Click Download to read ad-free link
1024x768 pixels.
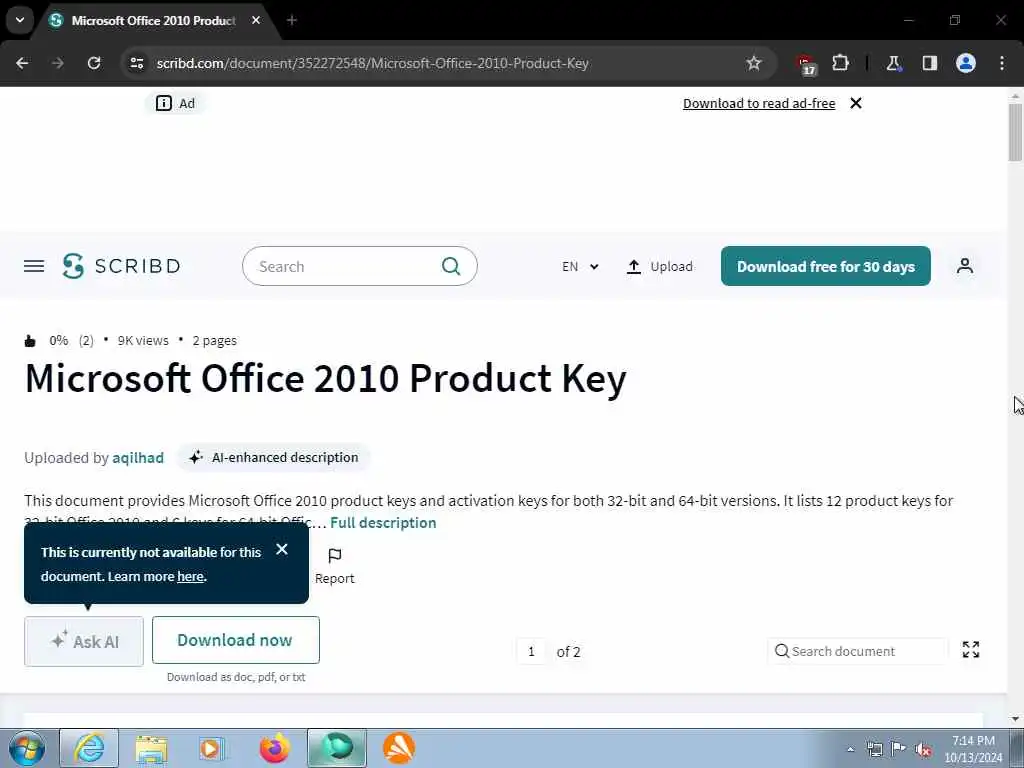click(x=759, y=103)
